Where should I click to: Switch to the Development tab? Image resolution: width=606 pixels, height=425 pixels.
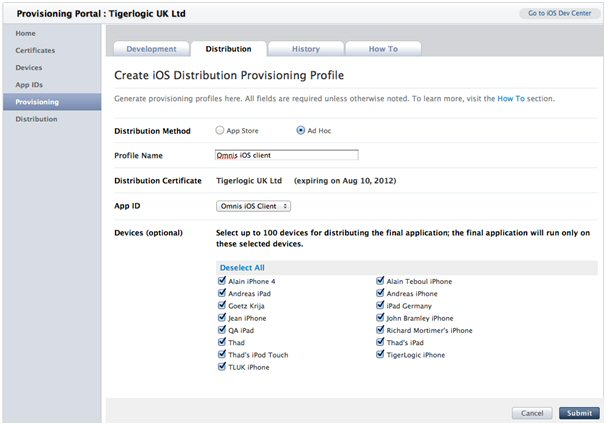coord(151,49)
